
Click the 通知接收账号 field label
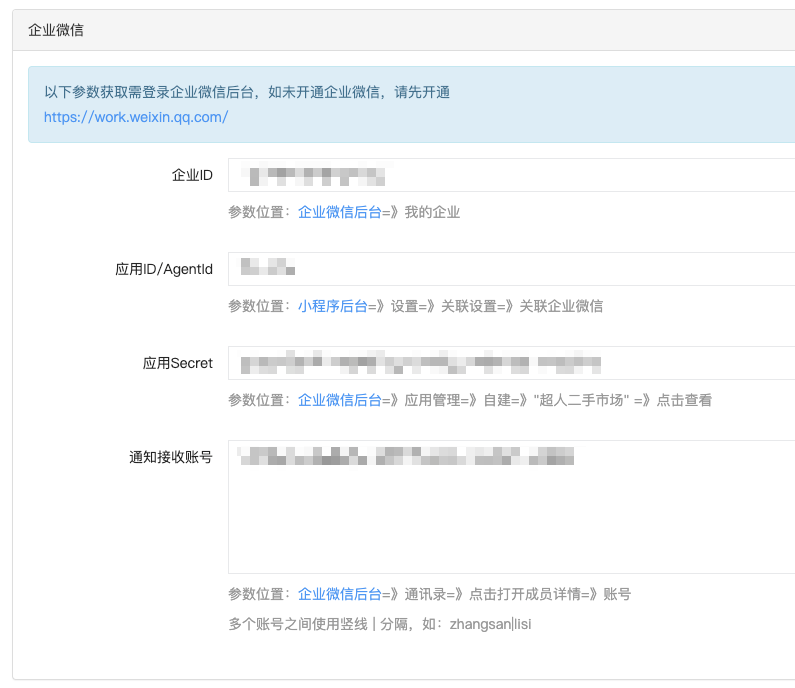pos(171,457)
